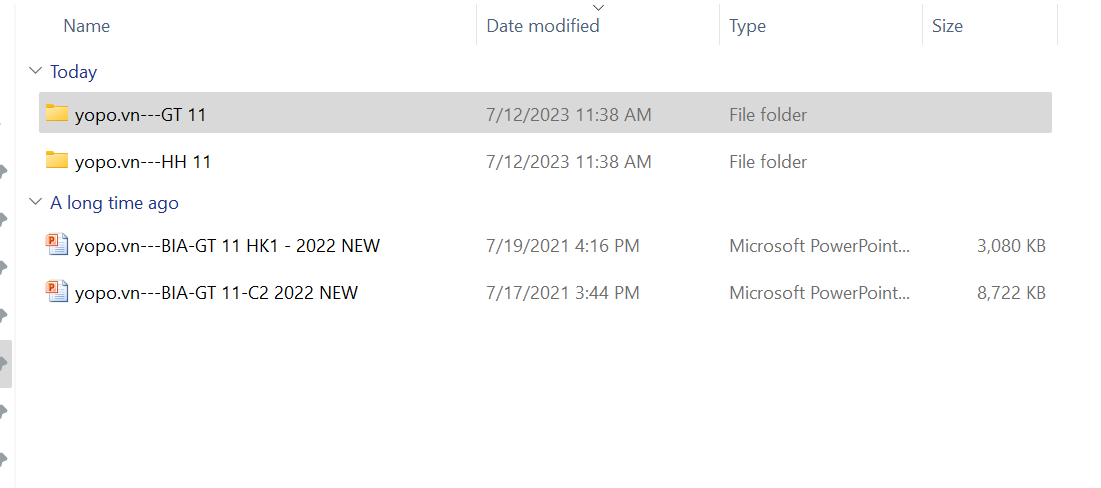Sort by the Size column header
The width and height of the screenshot is (1101, 488).
pyautogui.click(x=947, y=26)
